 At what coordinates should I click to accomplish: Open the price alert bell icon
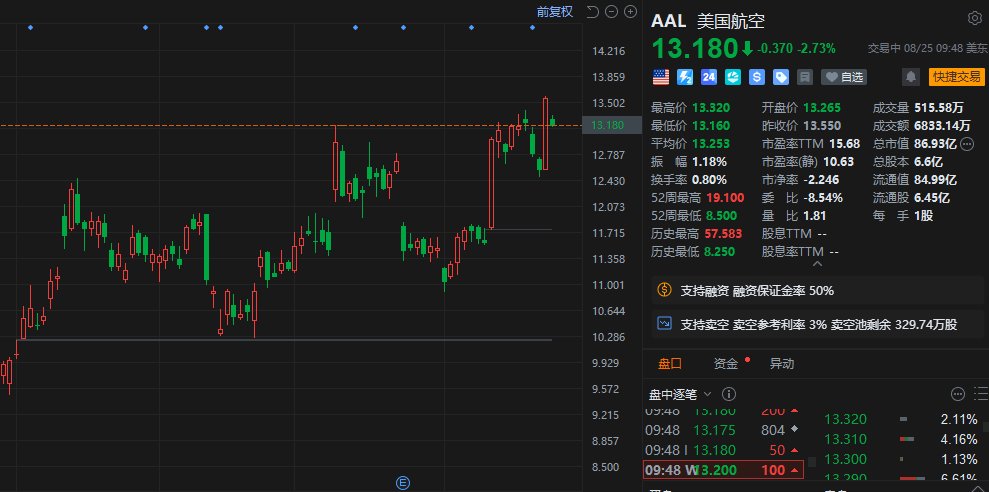[x=910, y=77]
